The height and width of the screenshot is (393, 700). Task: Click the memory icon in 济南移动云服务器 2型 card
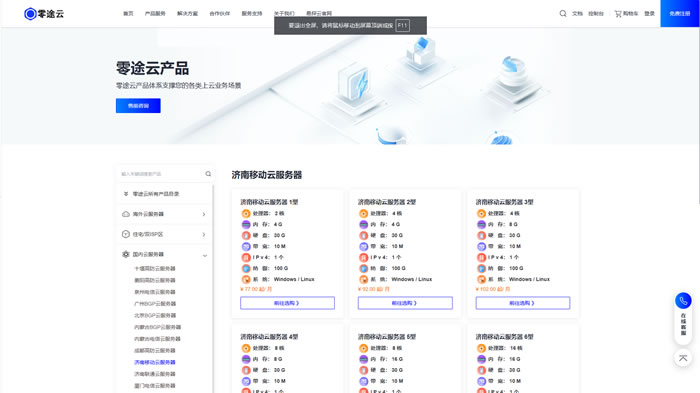pyautogui.click(x=363, y=224)
